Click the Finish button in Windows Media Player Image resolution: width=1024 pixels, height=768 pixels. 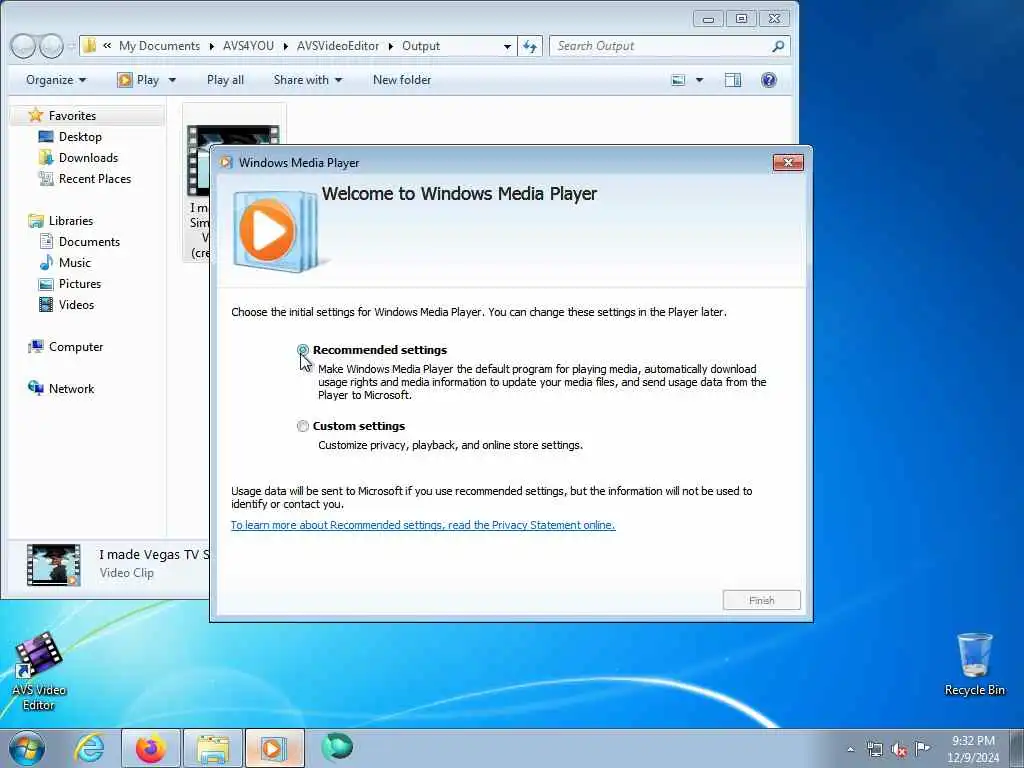pyautogui.click(x=761, y=600)
